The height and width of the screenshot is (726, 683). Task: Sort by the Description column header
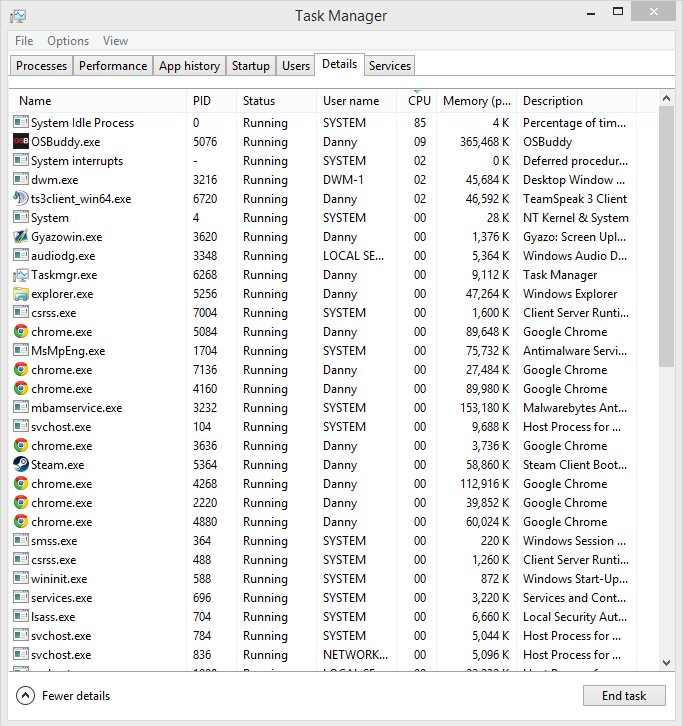(x=576, y=101)
